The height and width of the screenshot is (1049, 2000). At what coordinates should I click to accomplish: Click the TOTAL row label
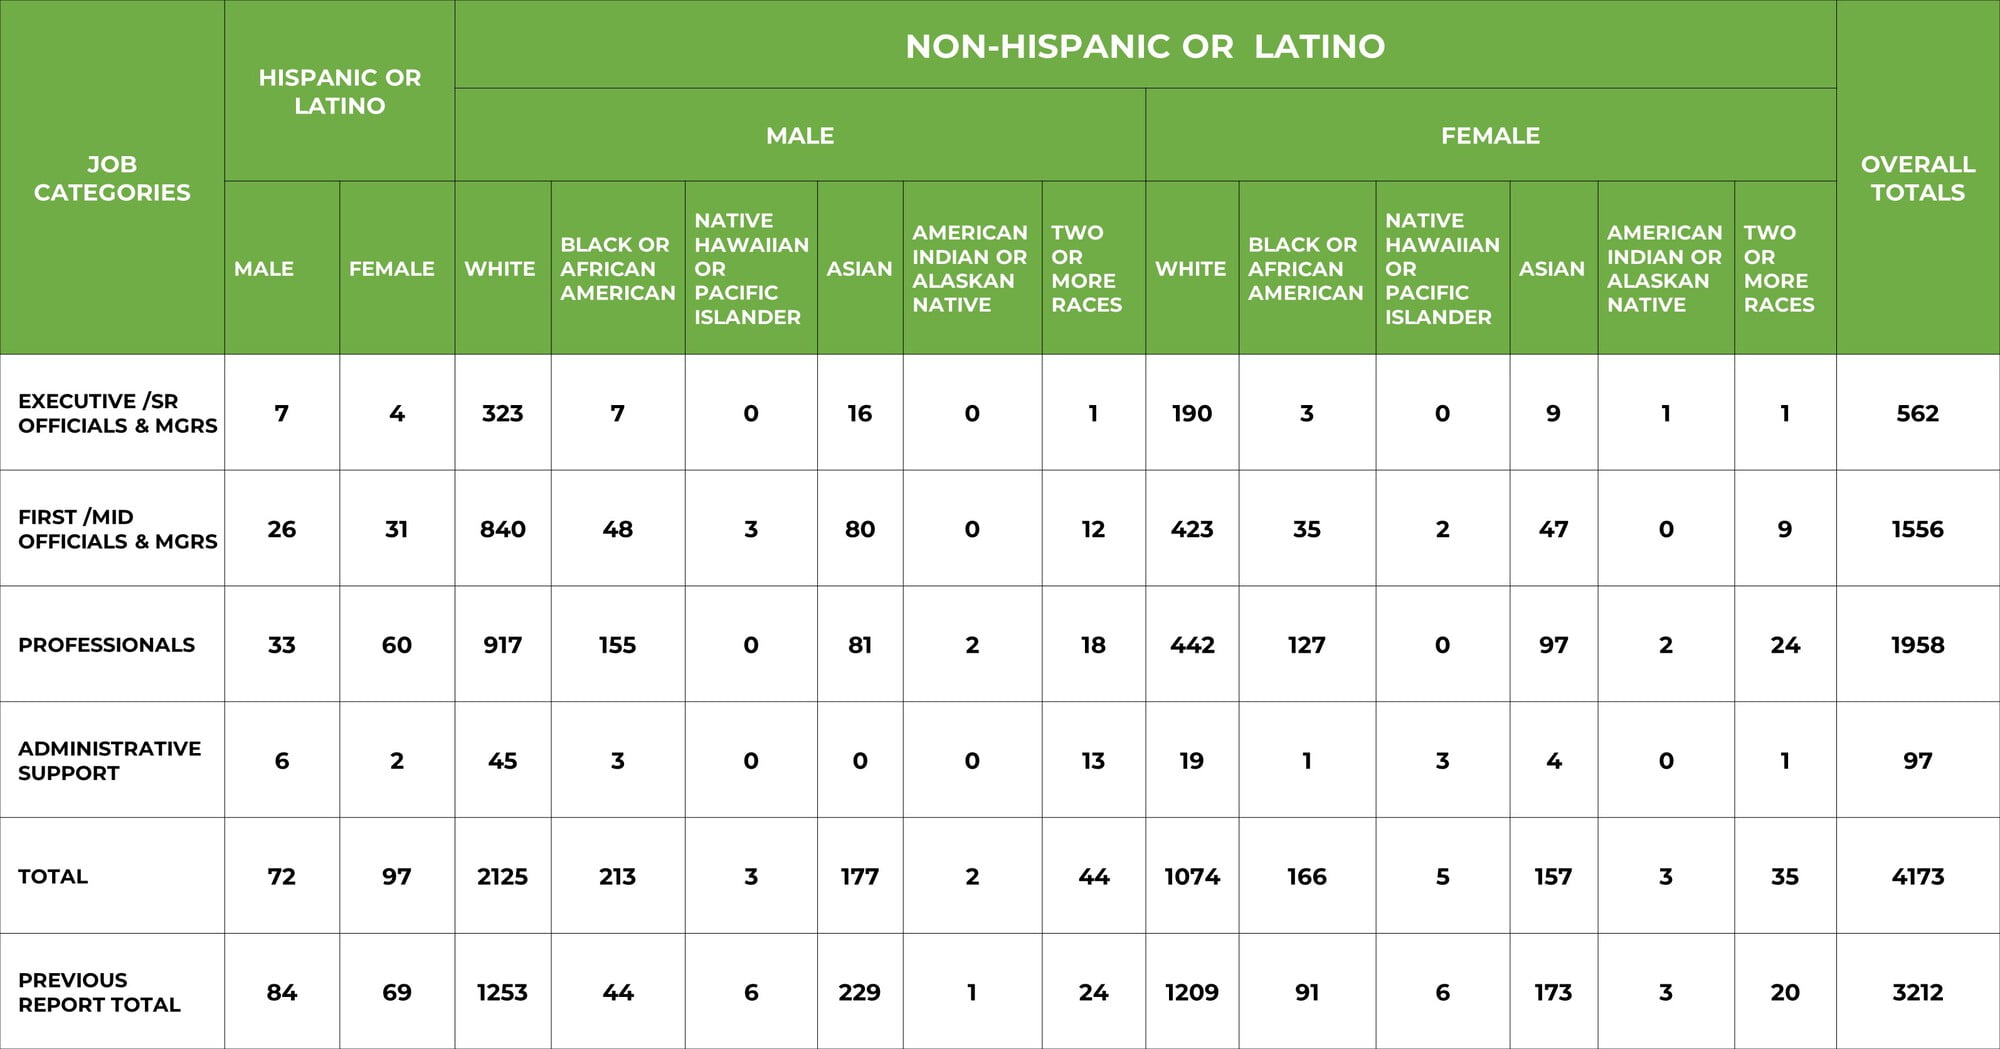click(x=53, y=876)
